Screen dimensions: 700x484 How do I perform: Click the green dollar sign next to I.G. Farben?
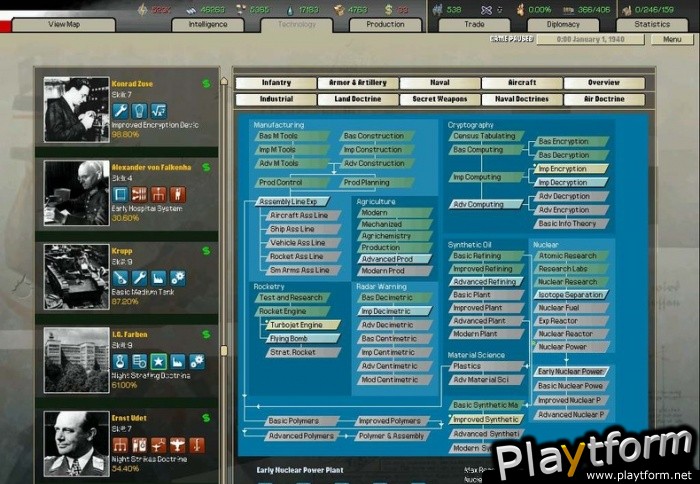click(206, 334)
